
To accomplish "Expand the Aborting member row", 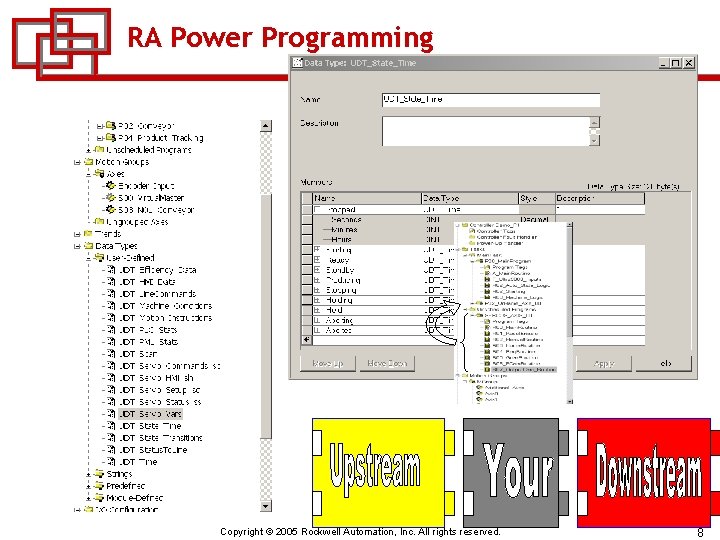I will tap(317, 321).
